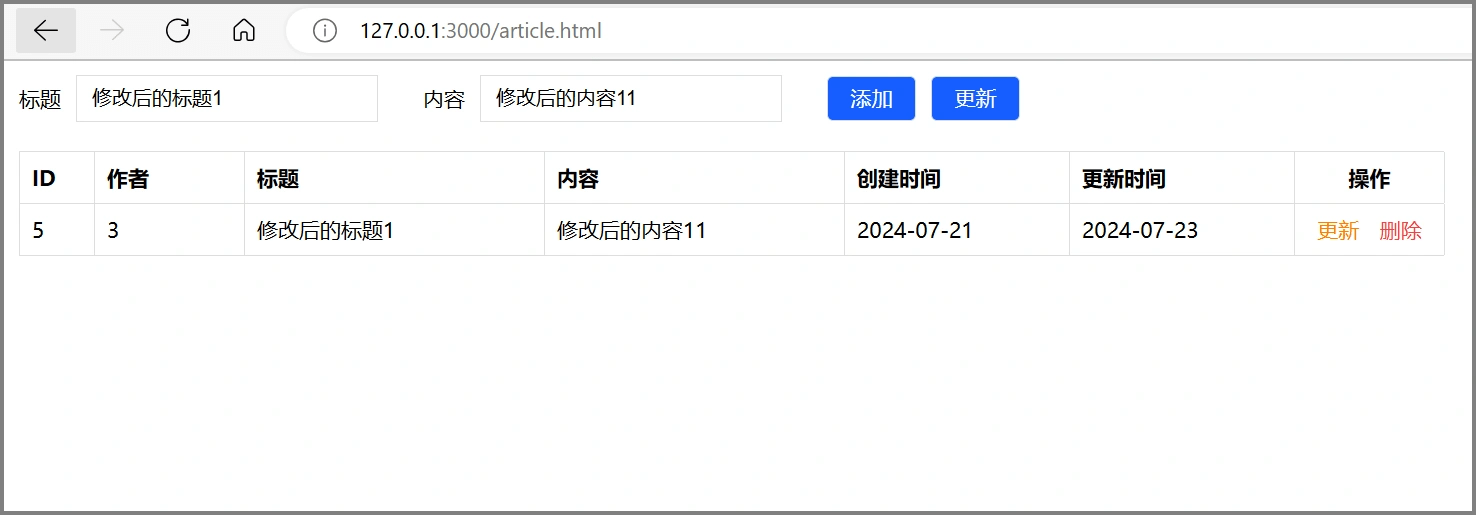The image size is (1476, 515).
Task: Click the orange 更新 link in row 5
Action: click(x=1338, y=231)
